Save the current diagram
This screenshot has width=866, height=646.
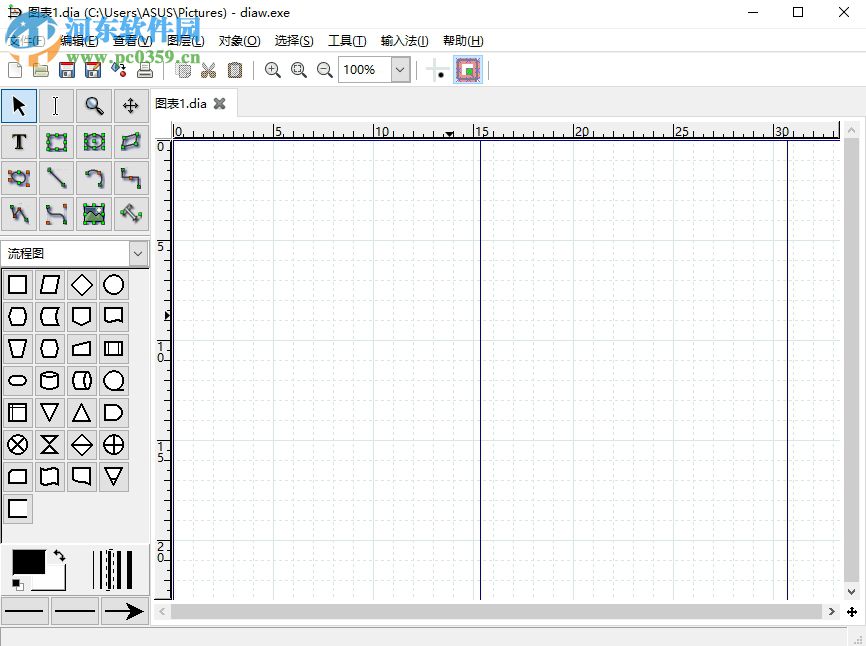[66, 69]
